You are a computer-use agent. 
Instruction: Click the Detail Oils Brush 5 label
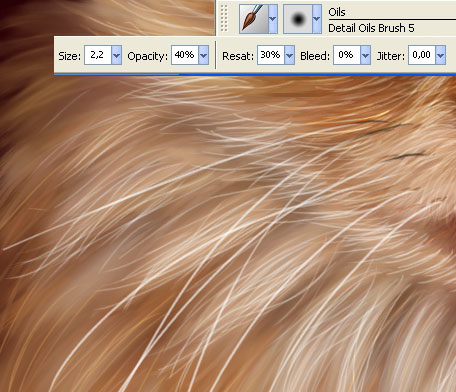click(371, 28)
